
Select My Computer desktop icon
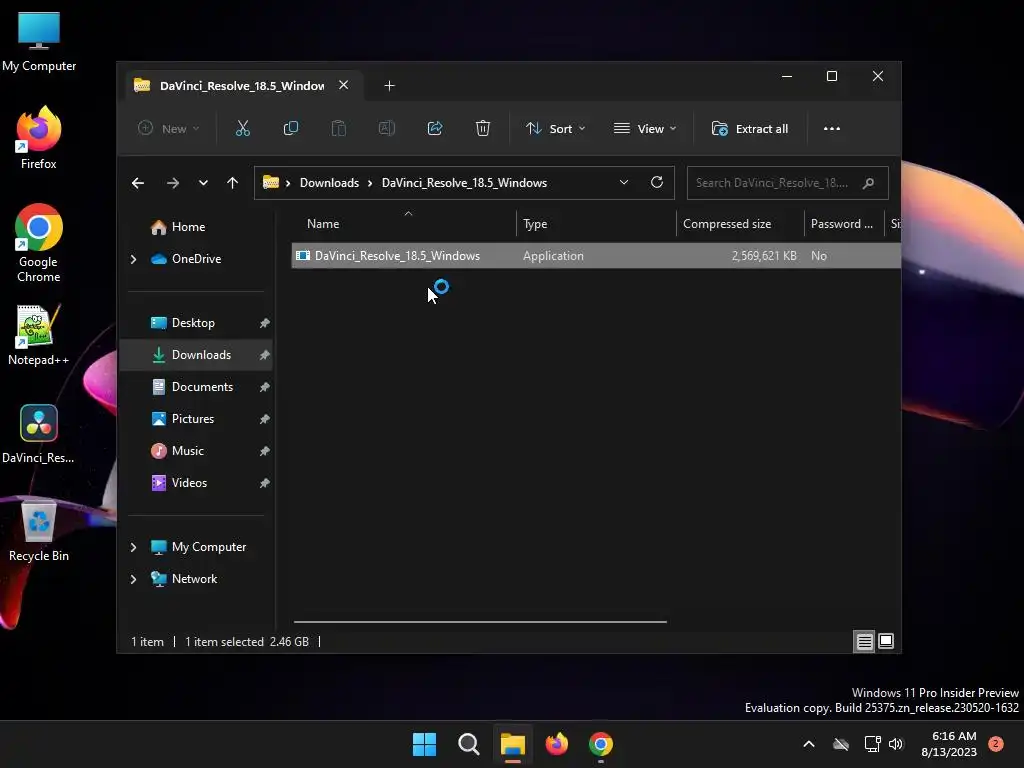tap(39, 41)
